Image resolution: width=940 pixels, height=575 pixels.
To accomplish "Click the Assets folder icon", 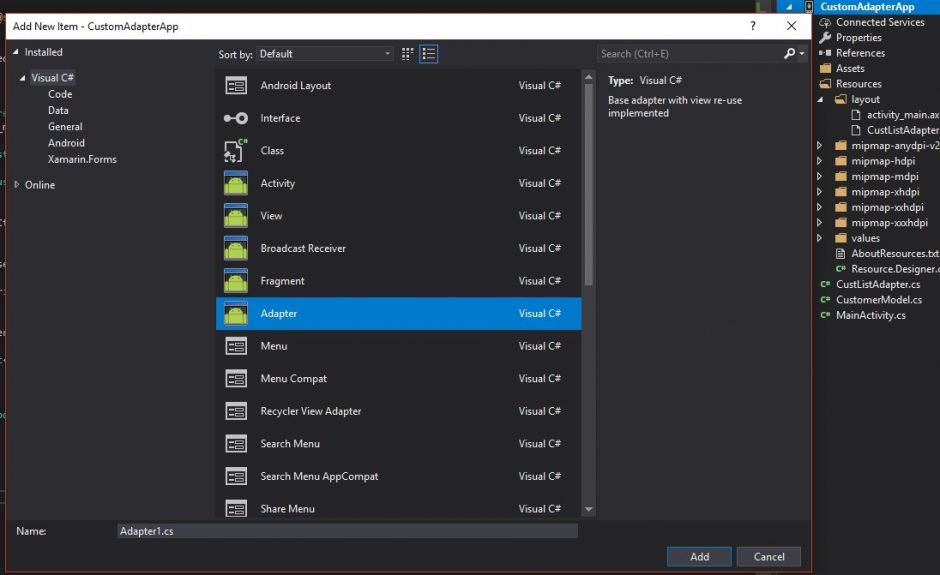I will point(825,68).
